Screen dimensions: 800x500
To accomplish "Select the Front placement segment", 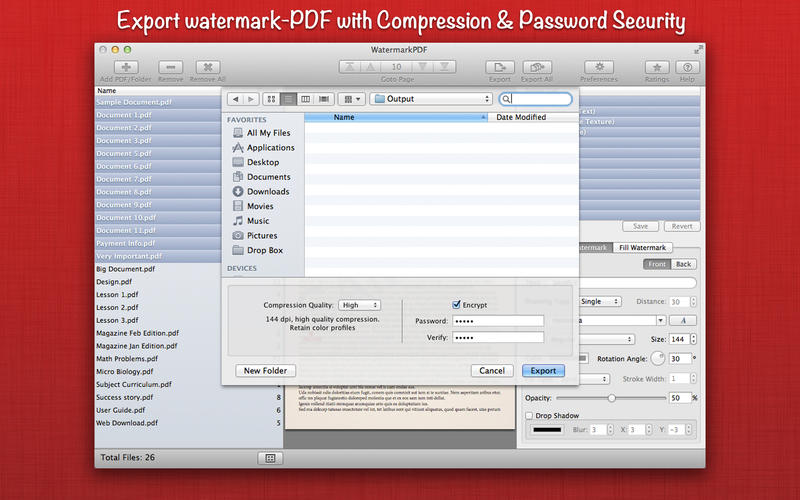I will point(657,264).
